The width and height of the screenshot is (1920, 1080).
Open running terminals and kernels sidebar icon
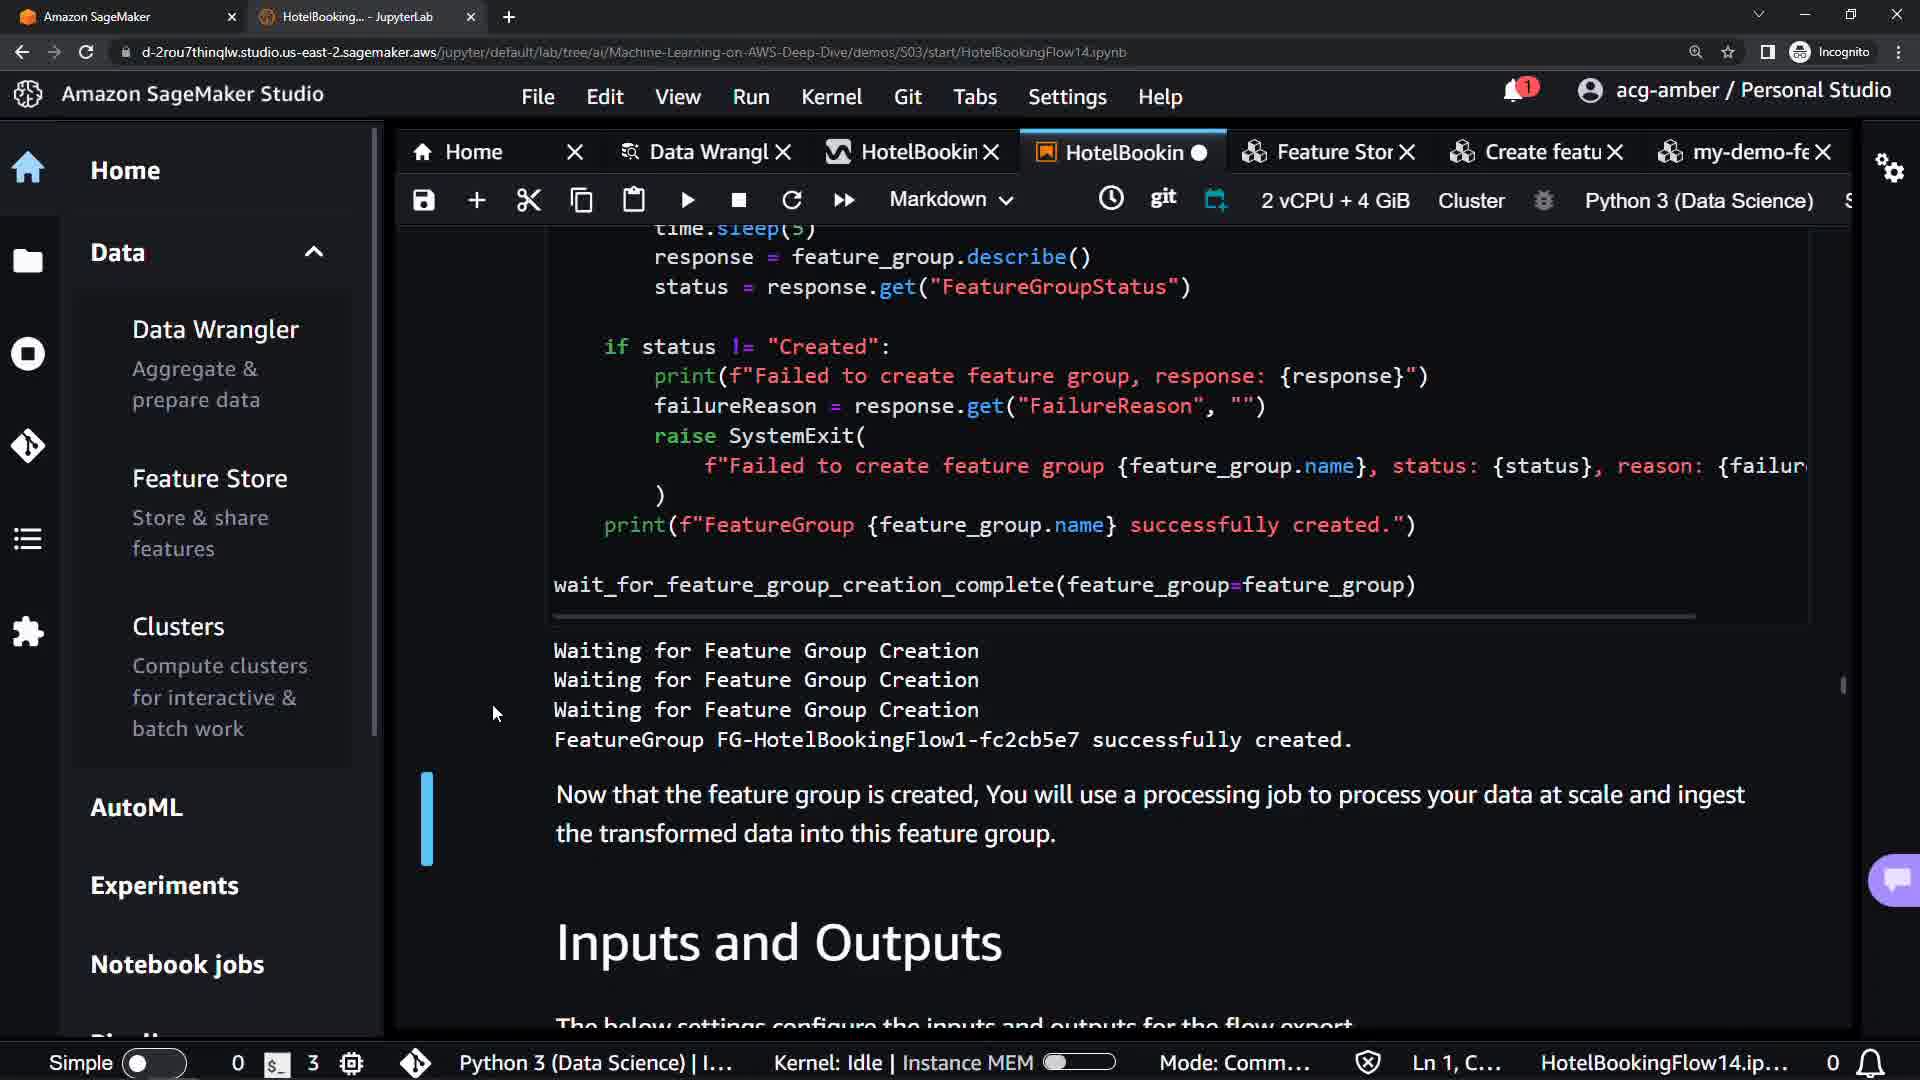point(28,354)
